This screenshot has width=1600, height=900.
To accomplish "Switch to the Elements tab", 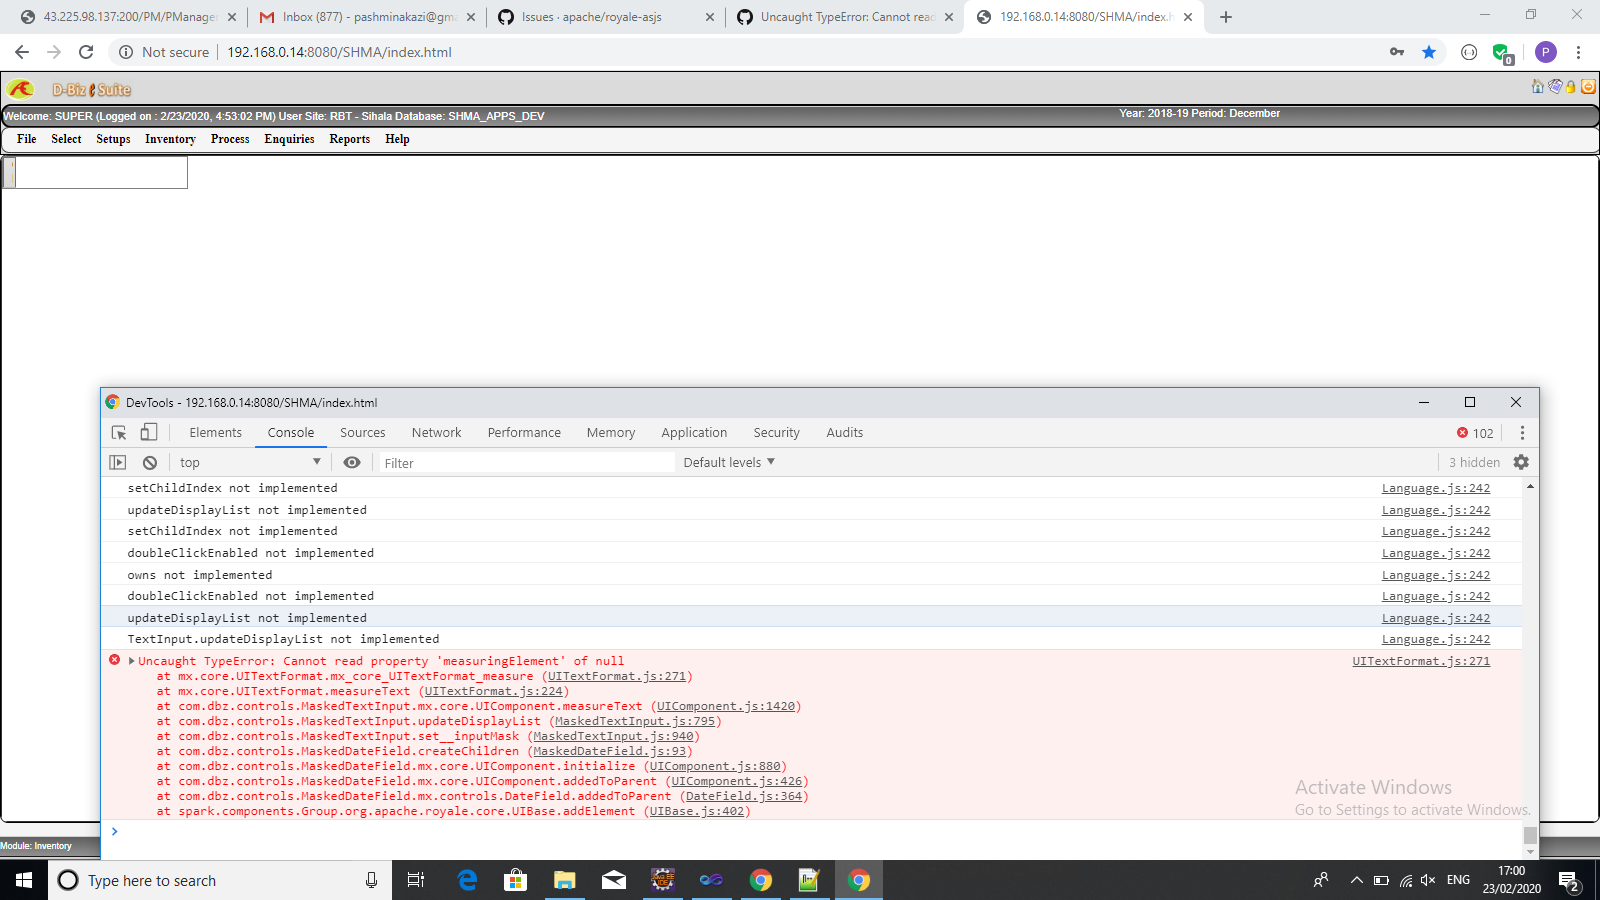I will pyautogui.click(x=215, y=433).
